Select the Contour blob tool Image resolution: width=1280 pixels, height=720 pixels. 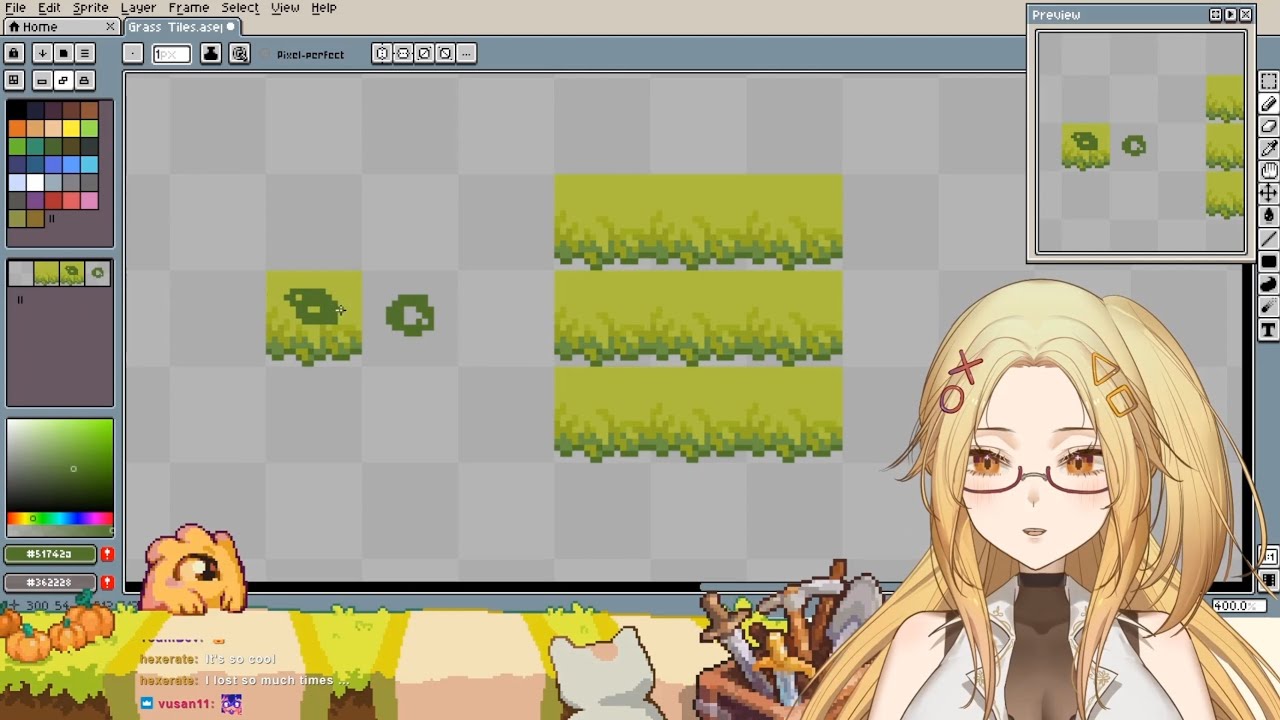1268,285
